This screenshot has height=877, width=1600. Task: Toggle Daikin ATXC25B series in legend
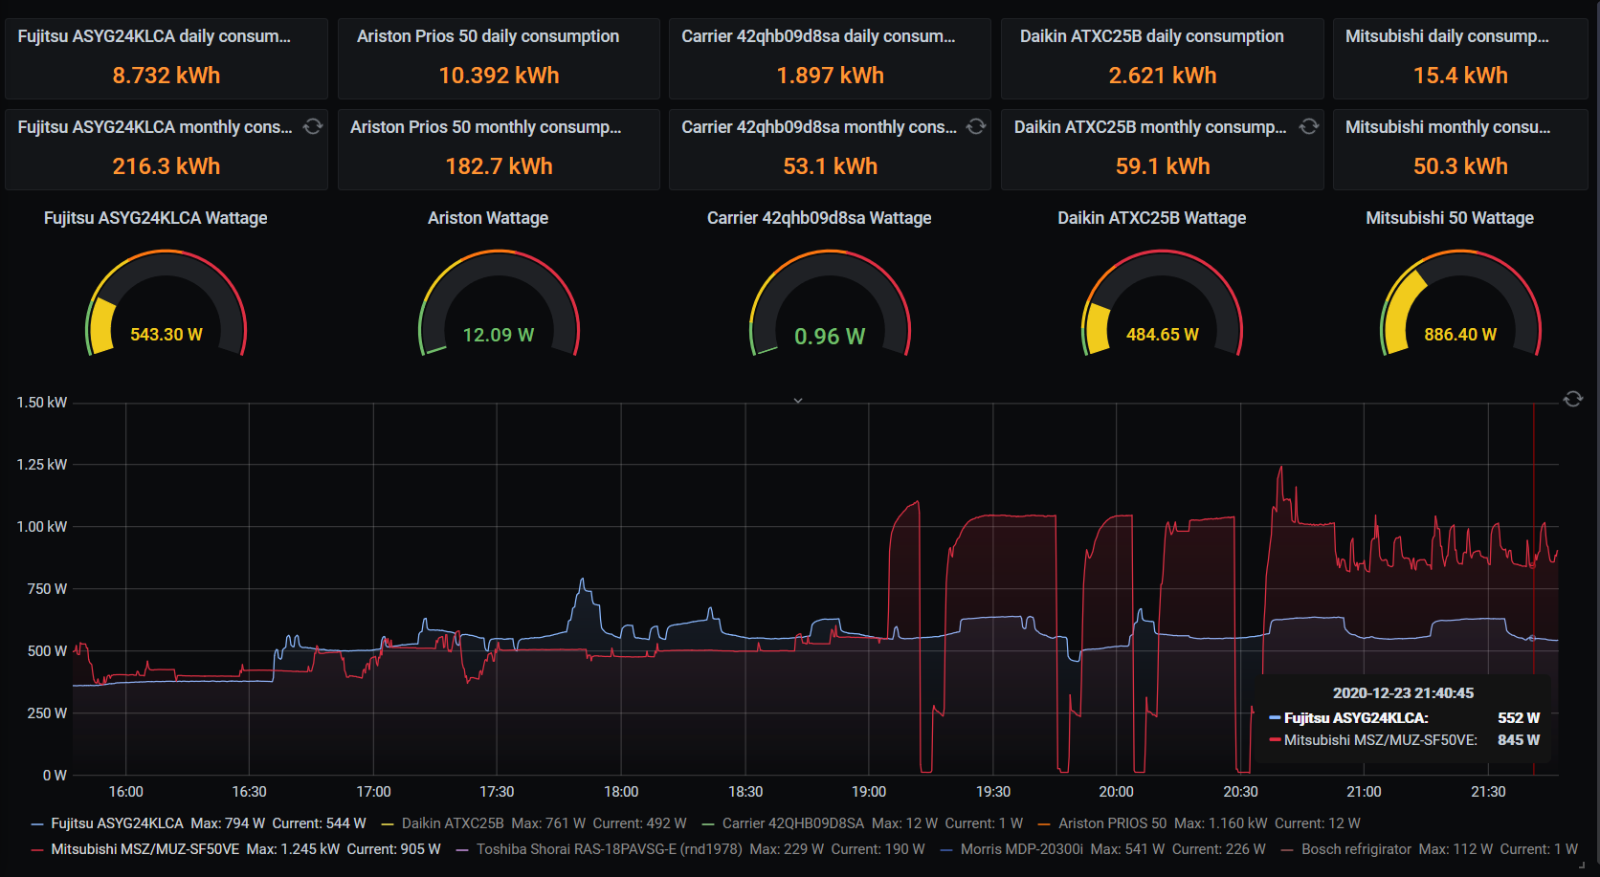(x=453, y=823)
